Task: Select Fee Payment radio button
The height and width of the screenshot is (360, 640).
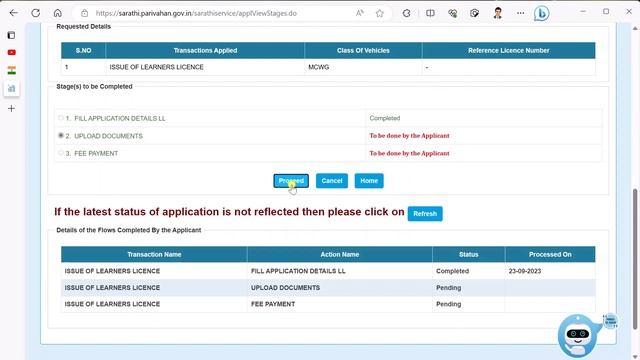Action: (x=61, y=153)
